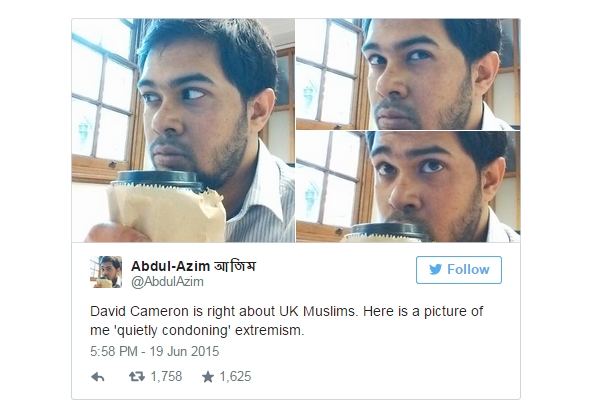Open the Abdul-Azim display name link
Image resolution: width=600 pixels, height=412 pixels.
click(x=170, y=265)
